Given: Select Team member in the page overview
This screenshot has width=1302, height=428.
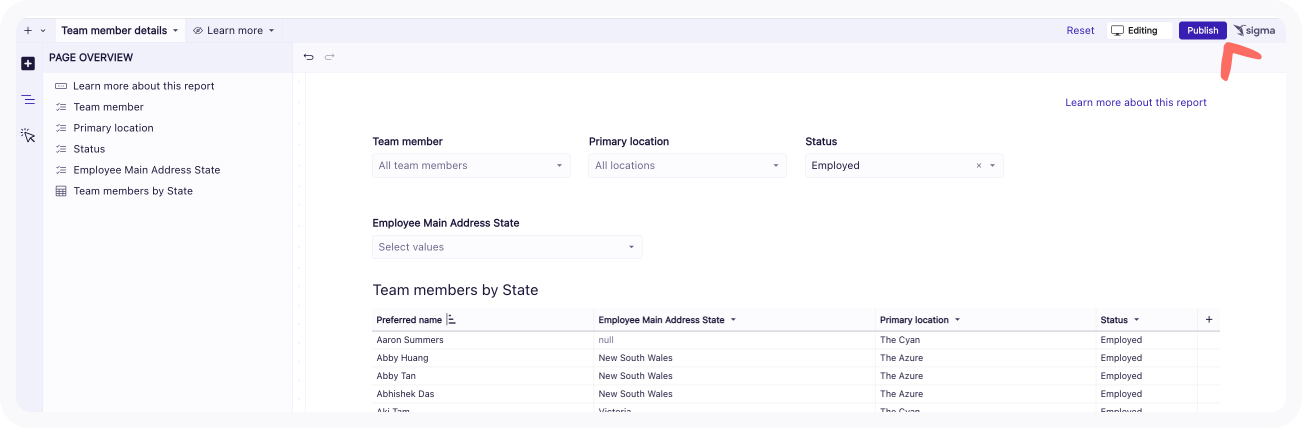Looking at the screenshot, I should pos(108,107).
